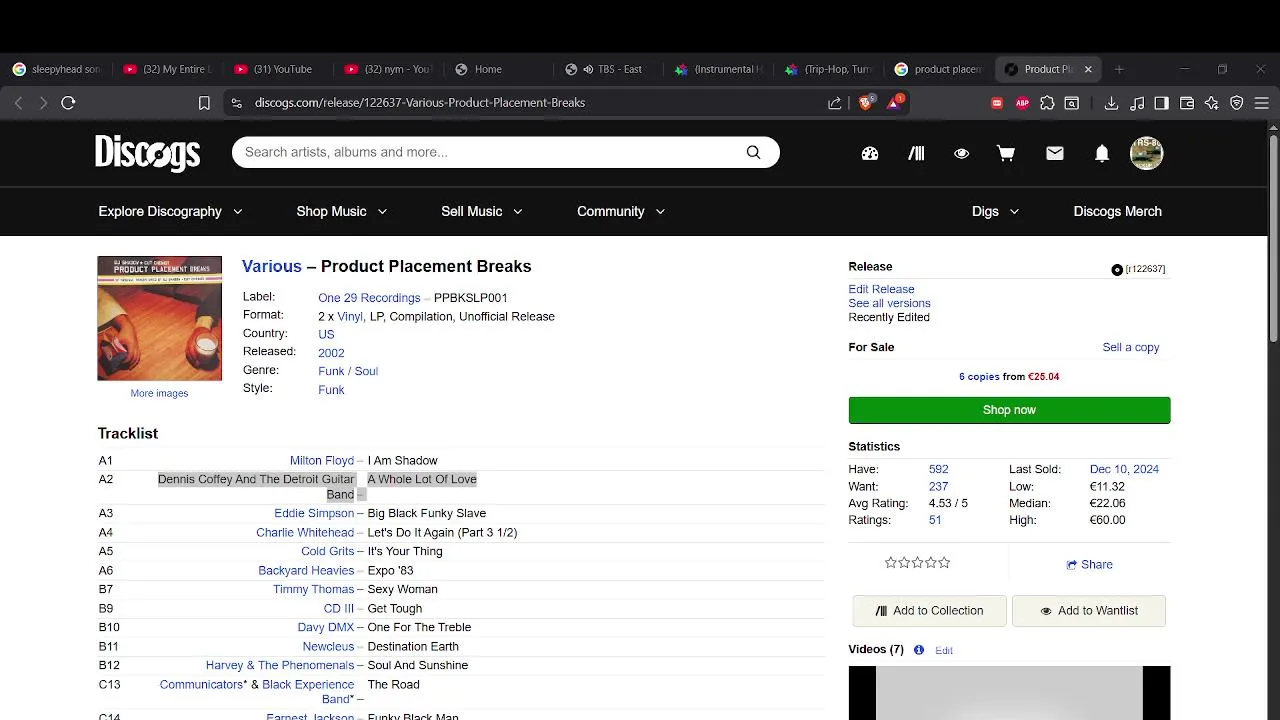This screenshot has width=1280, height=720.
Task: Expand the Digs menu
Action: click(x=995, y=211)
